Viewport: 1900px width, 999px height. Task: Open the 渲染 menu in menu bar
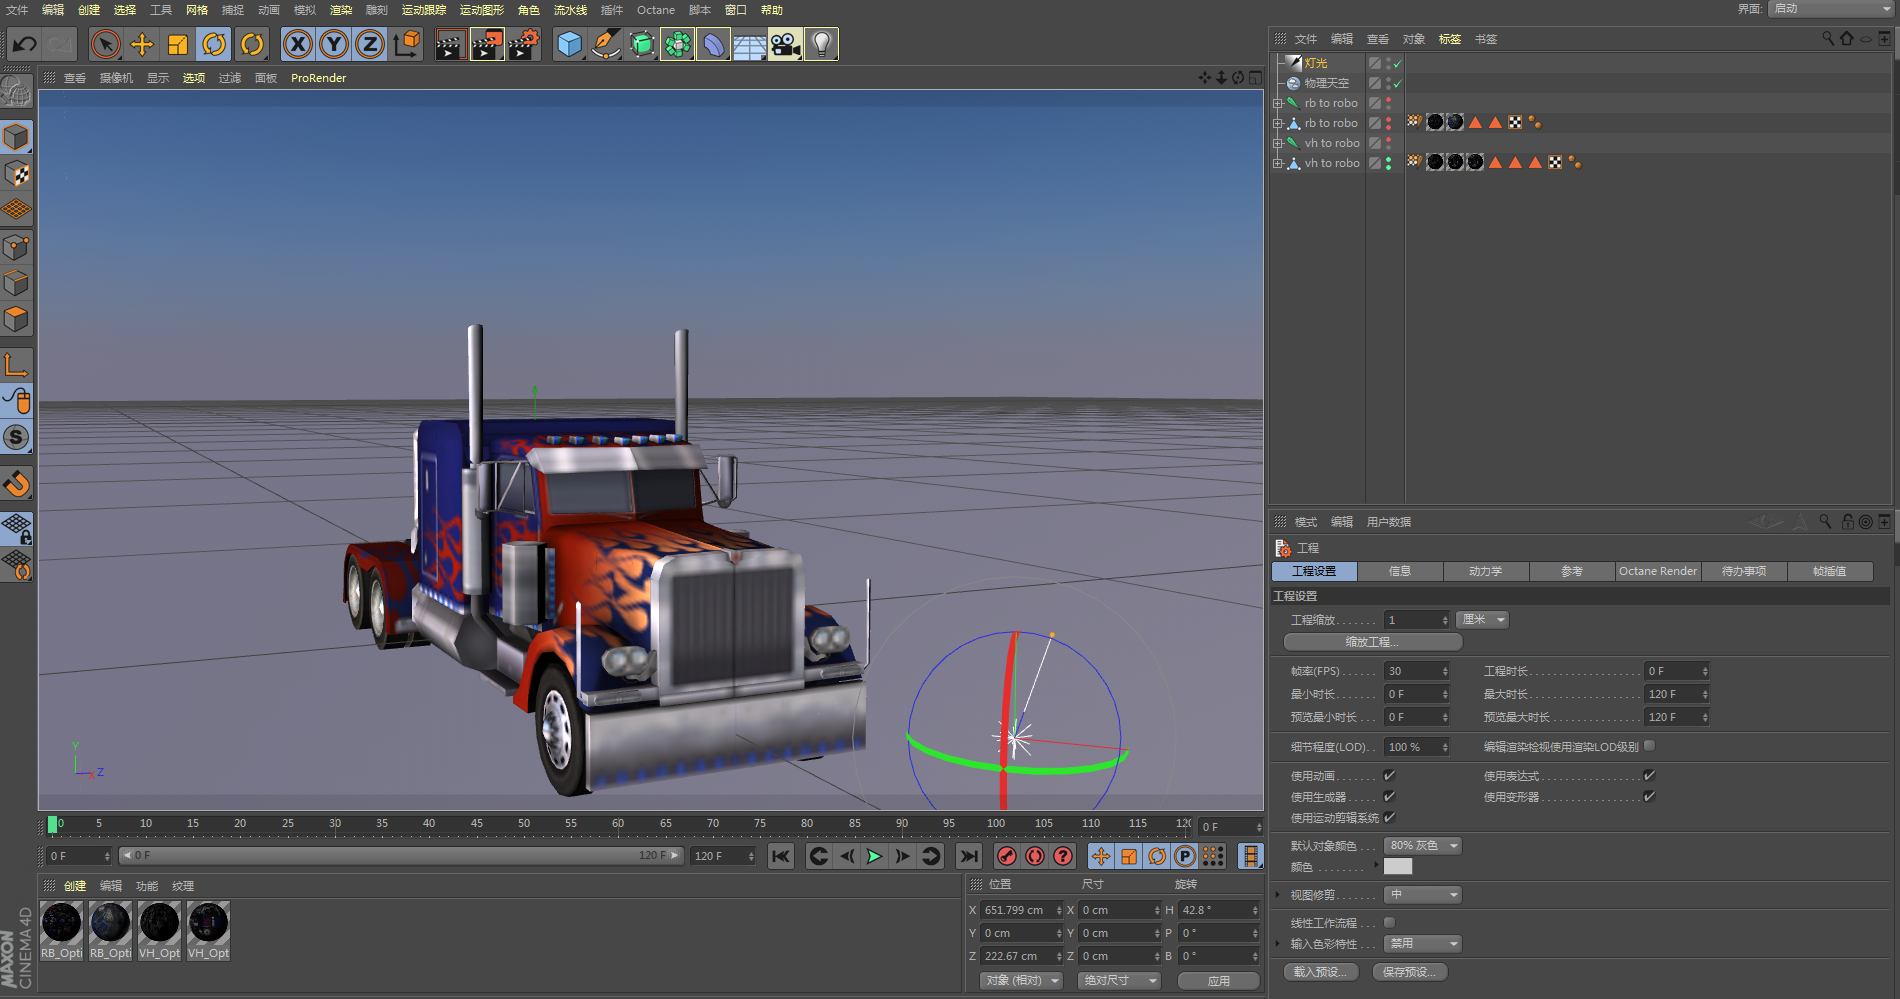point(341,10)
